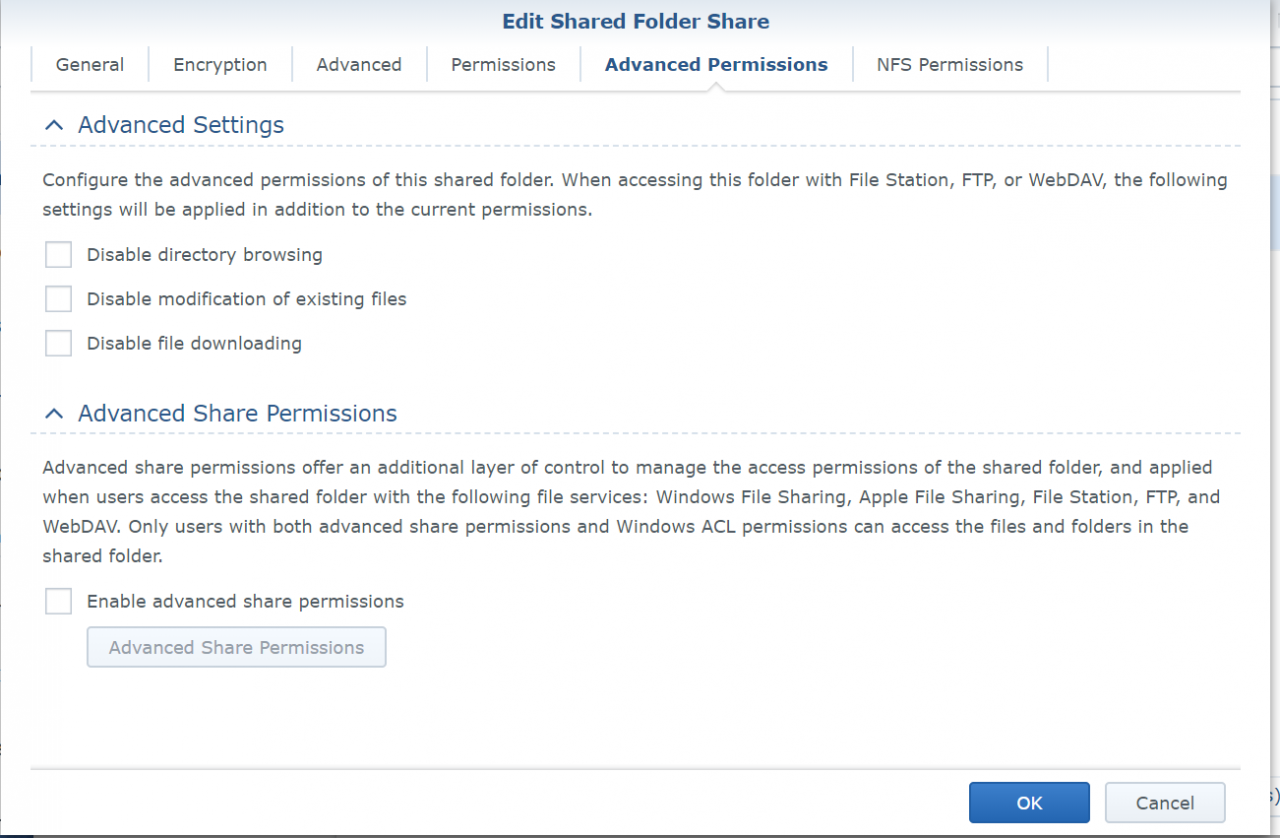Click the Advanced Settings chevron icon
This screenshot has height=838, width=1280.
(x=53, y=125)
